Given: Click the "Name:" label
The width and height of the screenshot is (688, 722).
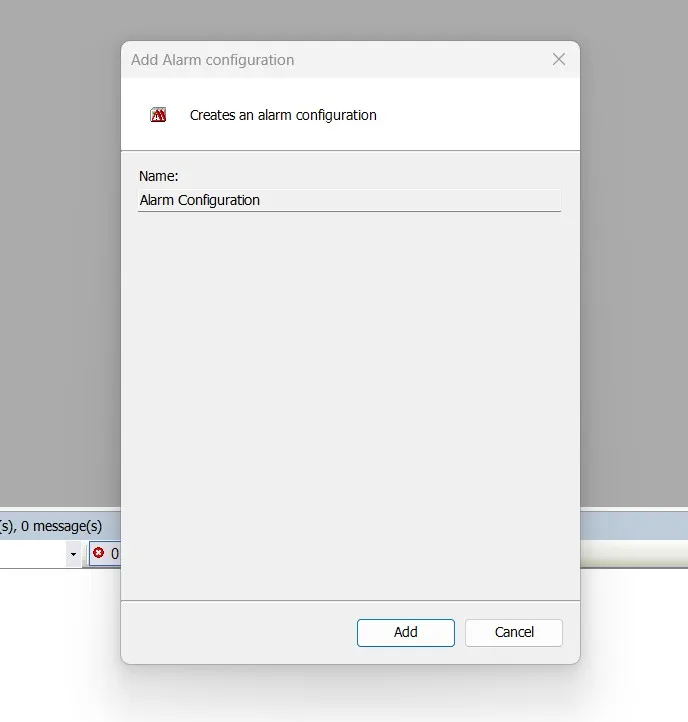Looking at the screenshot, I should (x=158, y=176).
